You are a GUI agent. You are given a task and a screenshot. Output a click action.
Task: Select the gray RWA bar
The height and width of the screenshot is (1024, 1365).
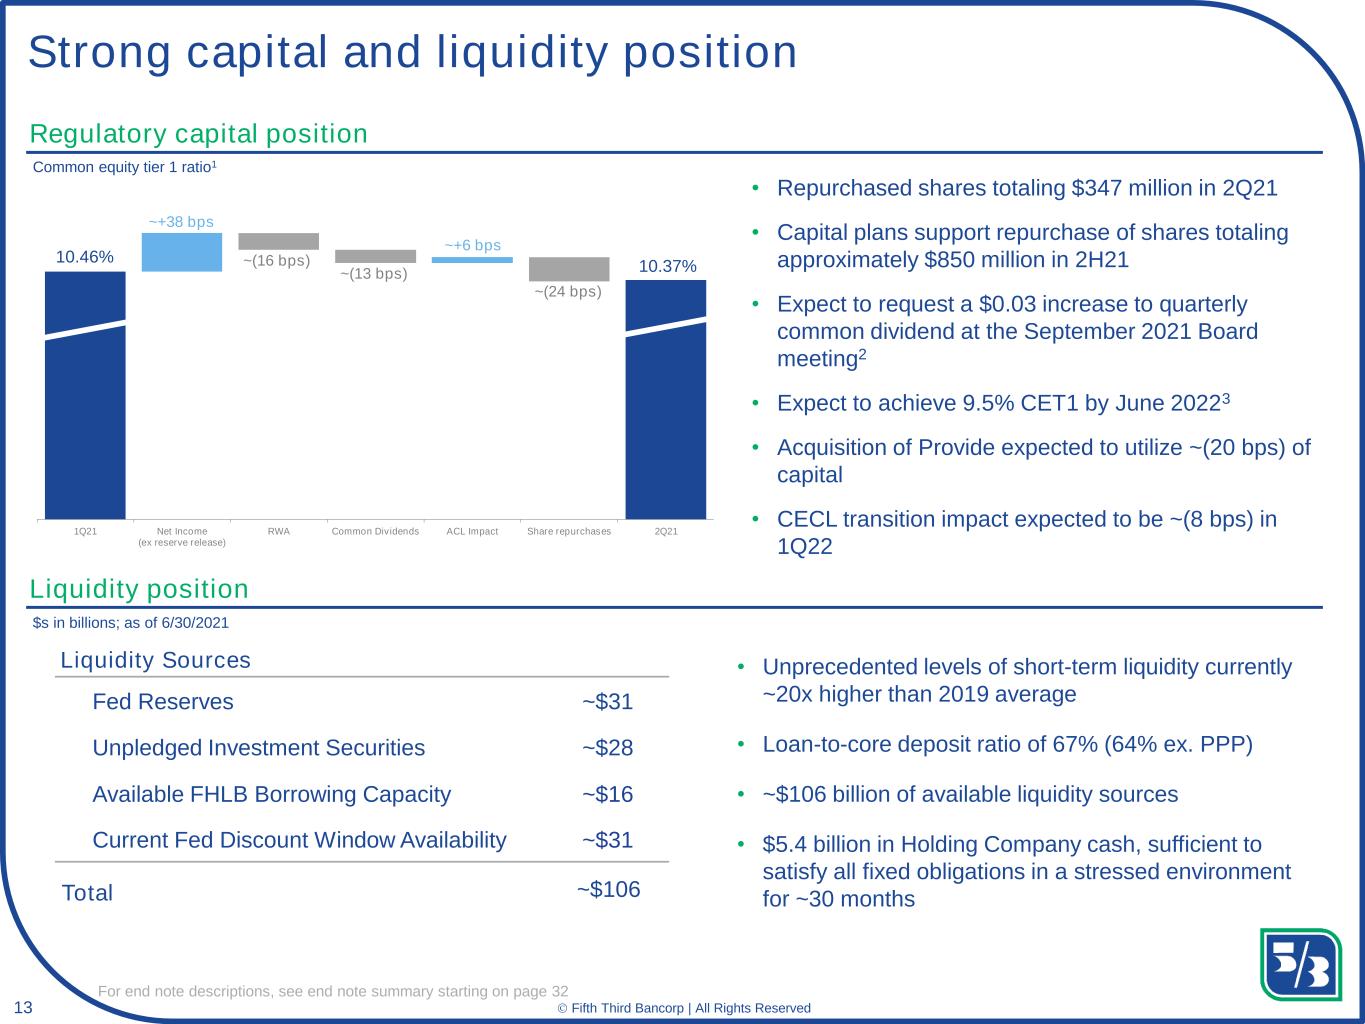(x=278, y=241)
